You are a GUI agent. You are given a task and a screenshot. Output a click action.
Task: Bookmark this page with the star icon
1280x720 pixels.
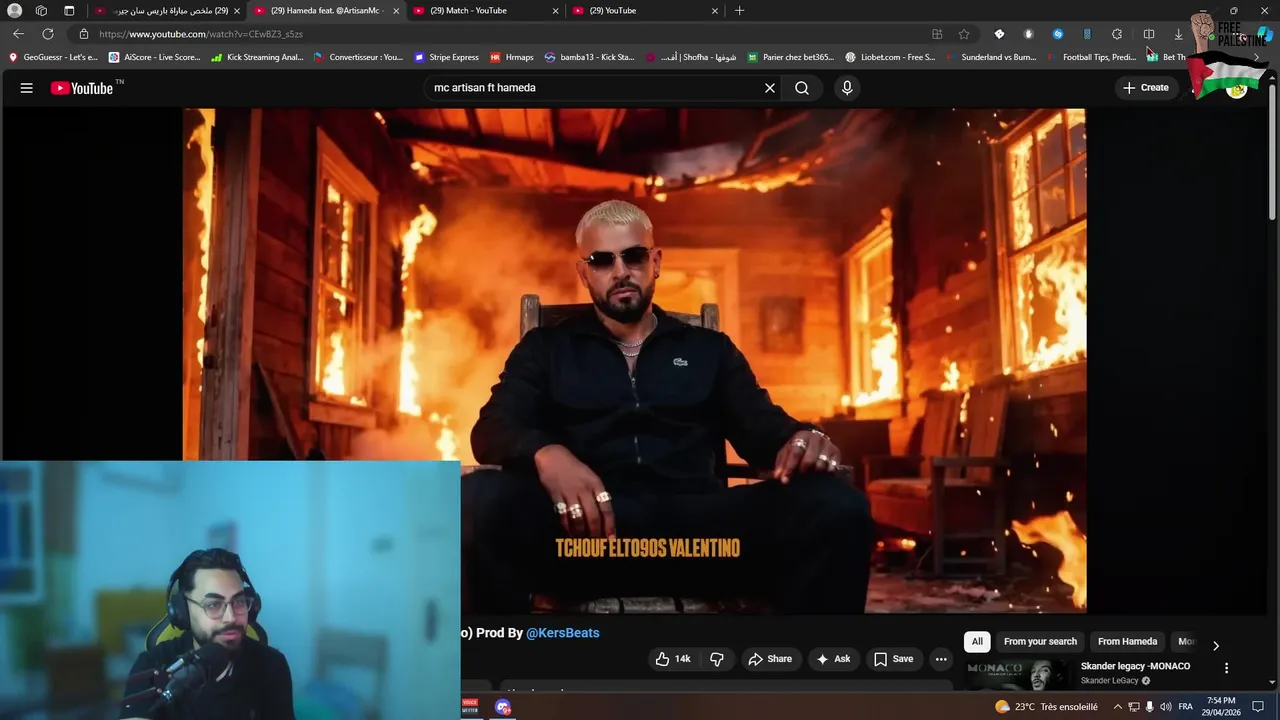coord(964,34)
